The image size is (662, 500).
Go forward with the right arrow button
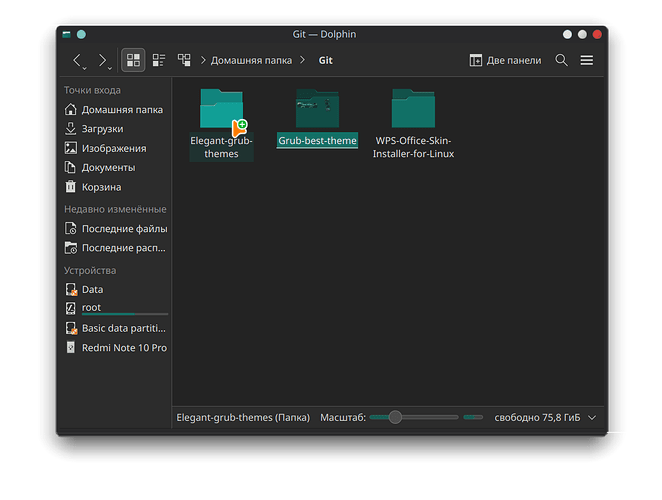[x=102, y=60]
